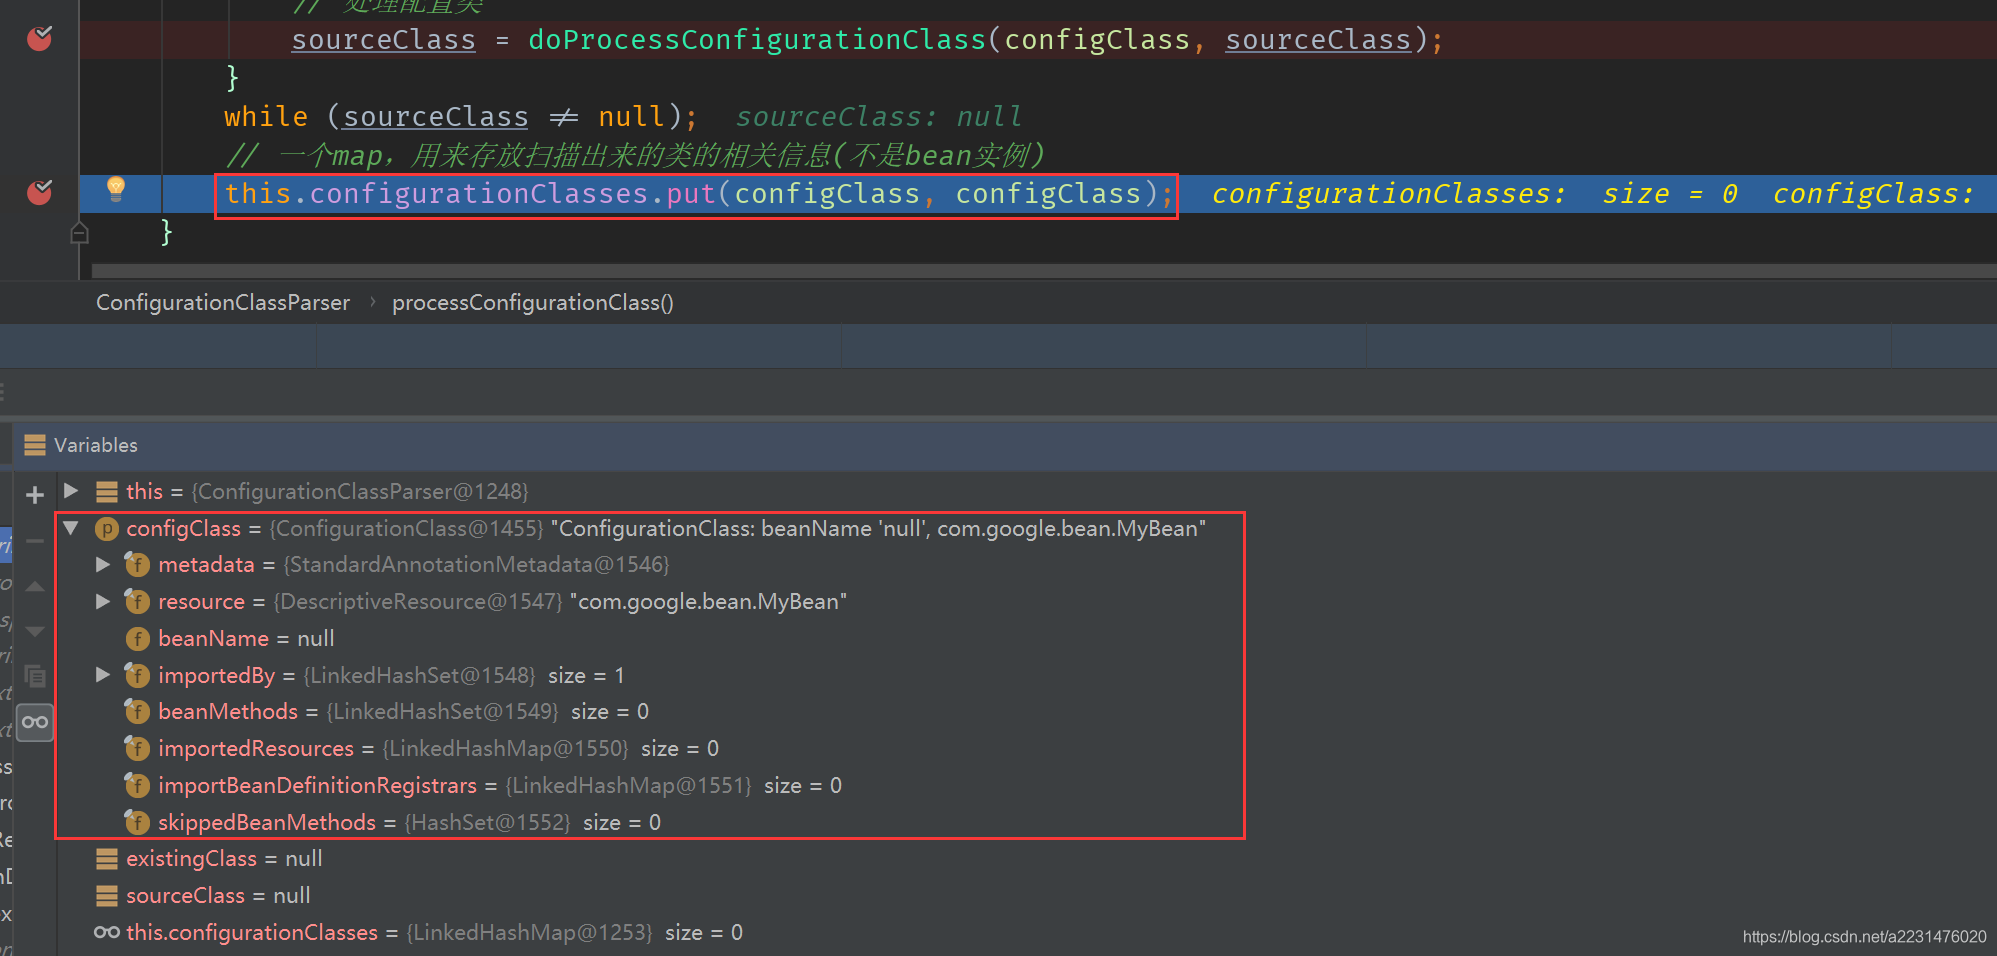Toggle breakpoint on doProcessConfigurationClass line
The width and height of the screenshot is (1997, 956).
pos(40,39)
